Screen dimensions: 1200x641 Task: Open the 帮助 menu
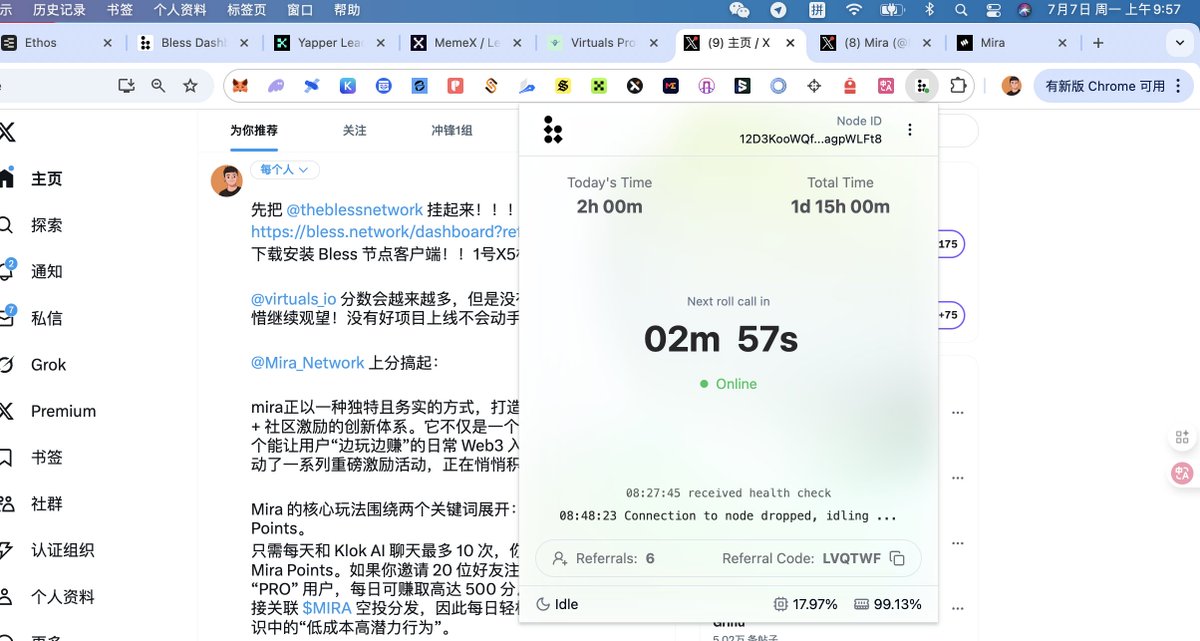click(x=347, y=10)
